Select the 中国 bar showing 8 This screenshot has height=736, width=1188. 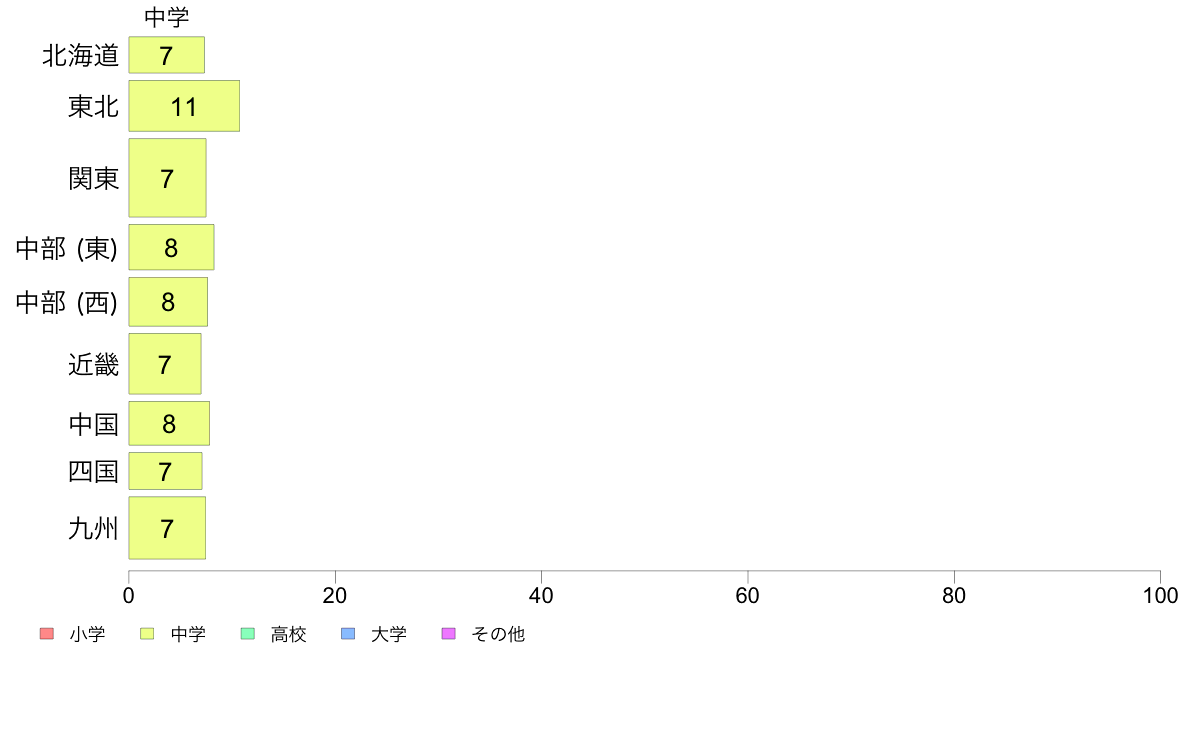169,424
